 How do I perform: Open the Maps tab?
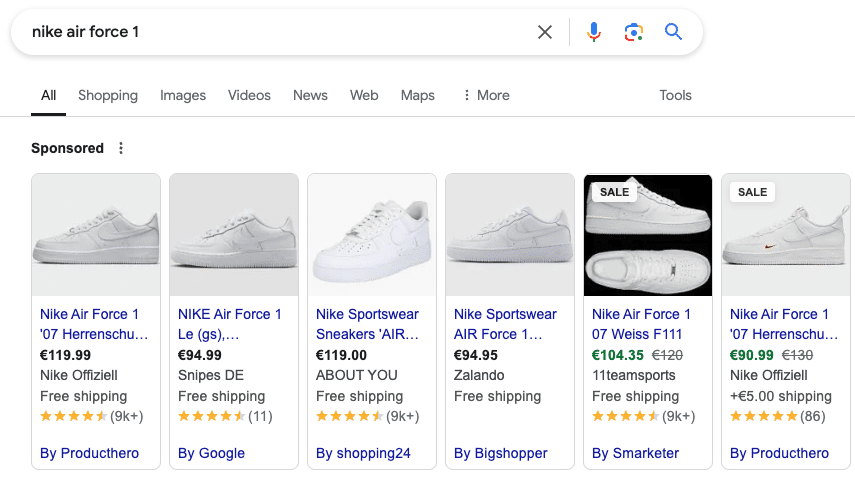click(418, 95)
